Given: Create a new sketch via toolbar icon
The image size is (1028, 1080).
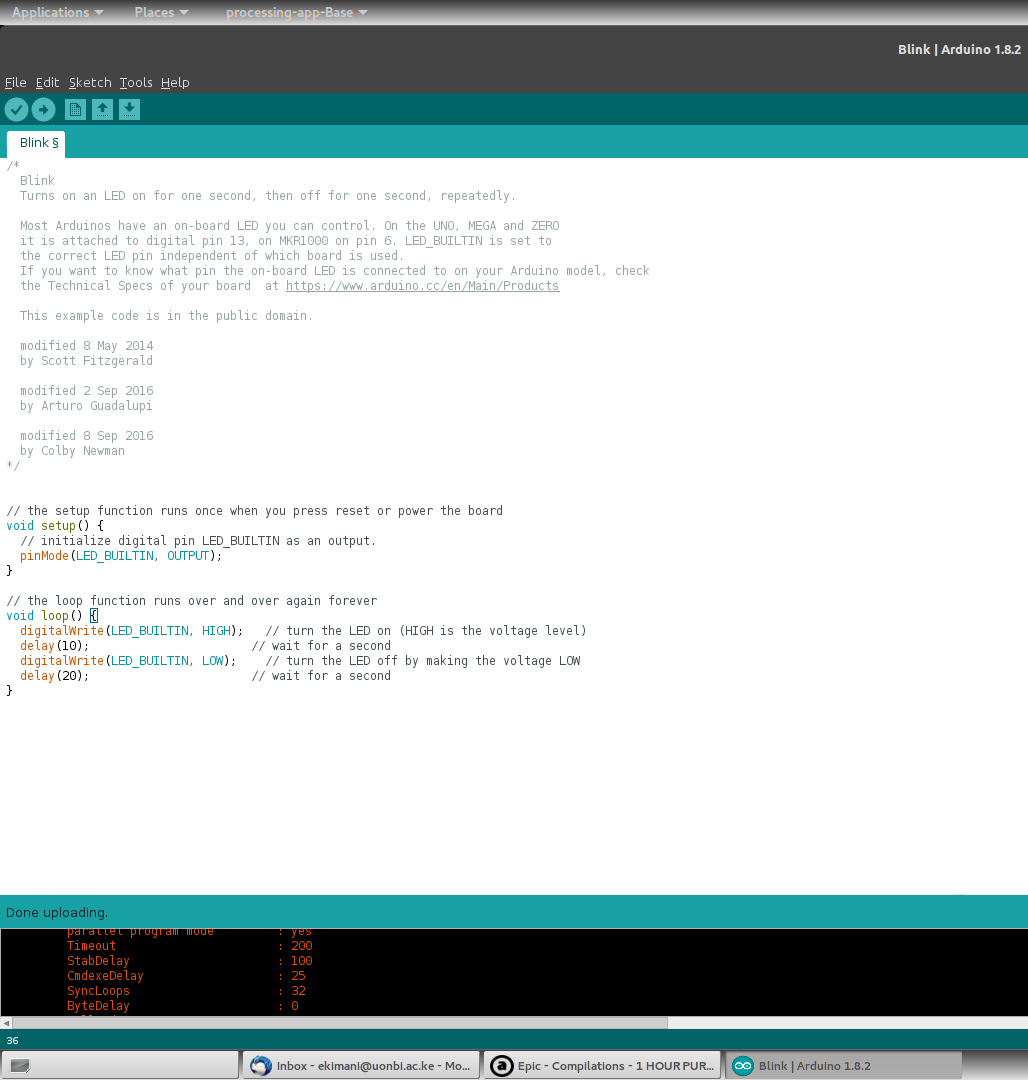Looking at the screenshot, I should click(x=75, y=110).
